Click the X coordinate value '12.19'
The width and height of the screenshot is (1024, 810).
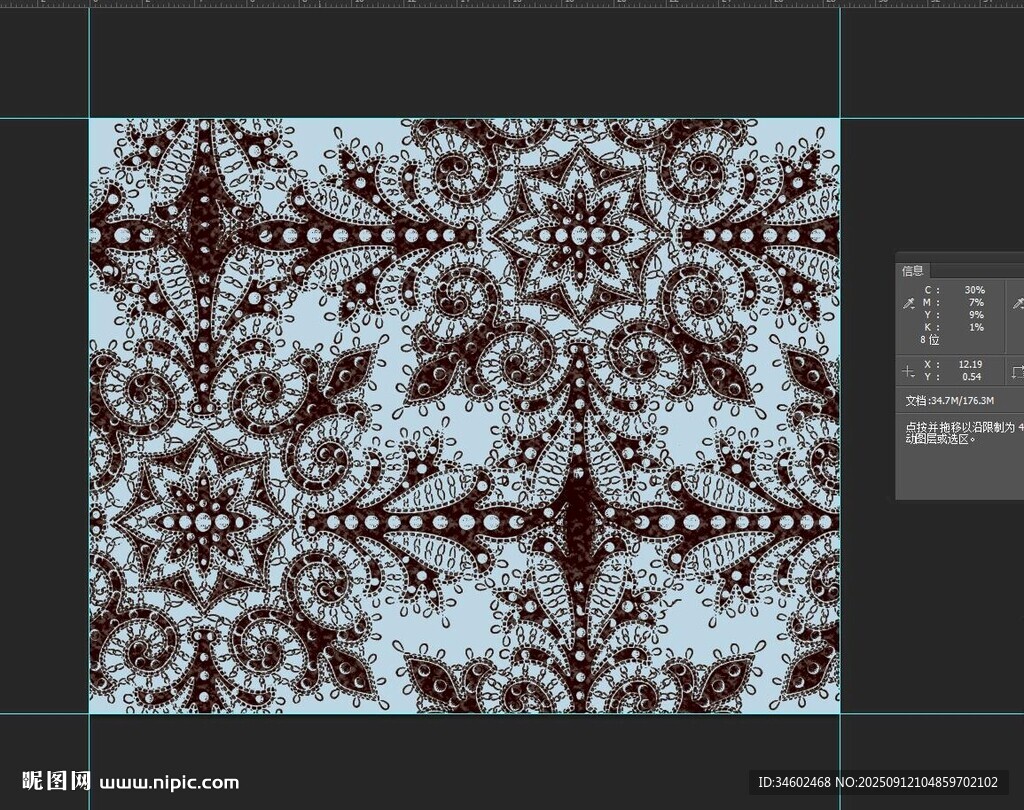tap(970, 364)
